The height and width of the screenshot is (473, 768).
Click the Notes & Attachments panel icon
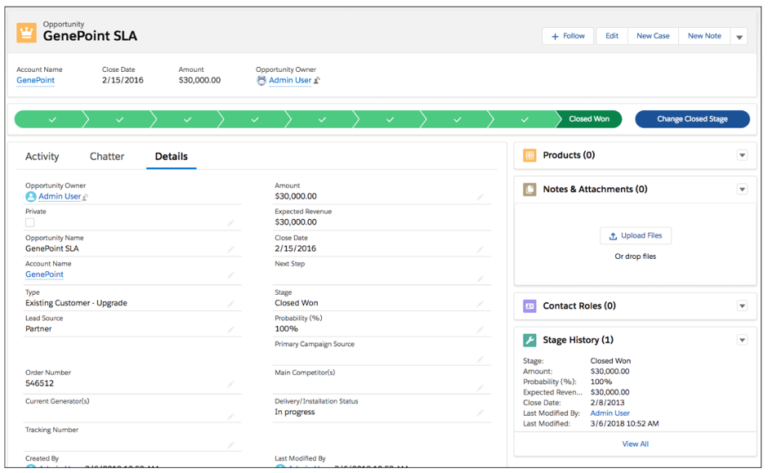(x=529, y=189)
